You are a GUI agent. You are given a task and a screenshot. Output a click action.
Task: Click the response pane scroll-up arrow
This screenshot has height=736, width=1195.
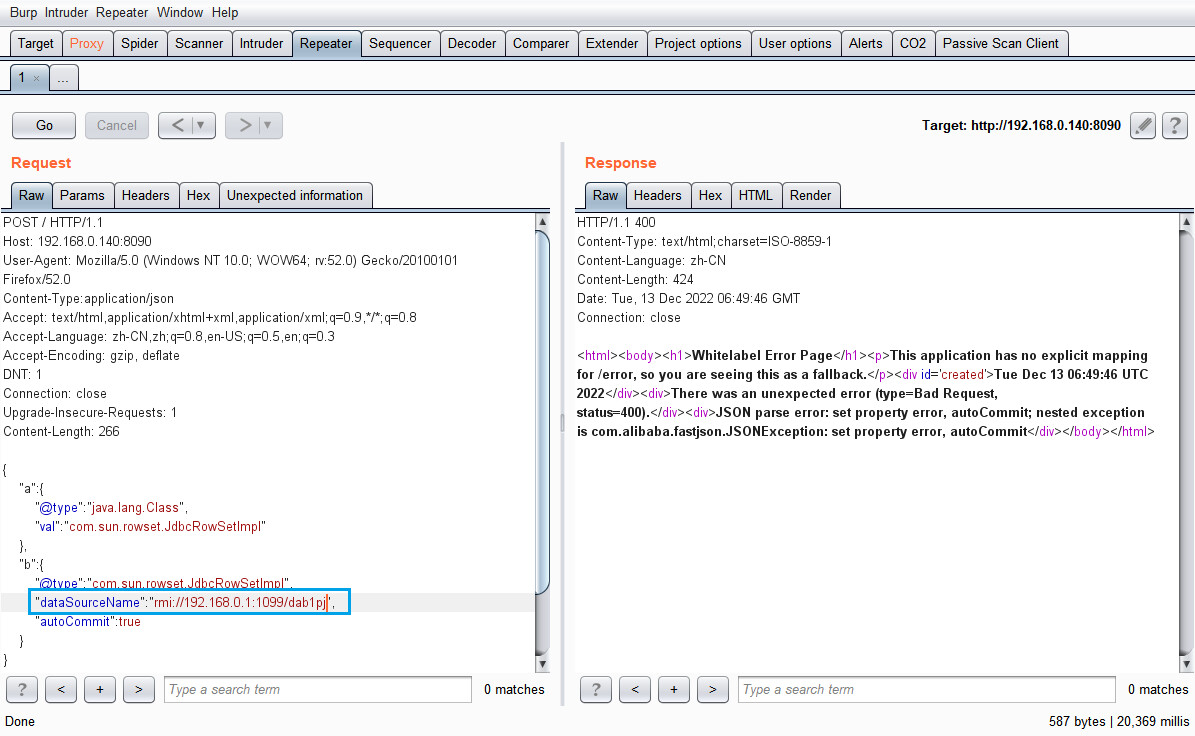point(1186,222)
